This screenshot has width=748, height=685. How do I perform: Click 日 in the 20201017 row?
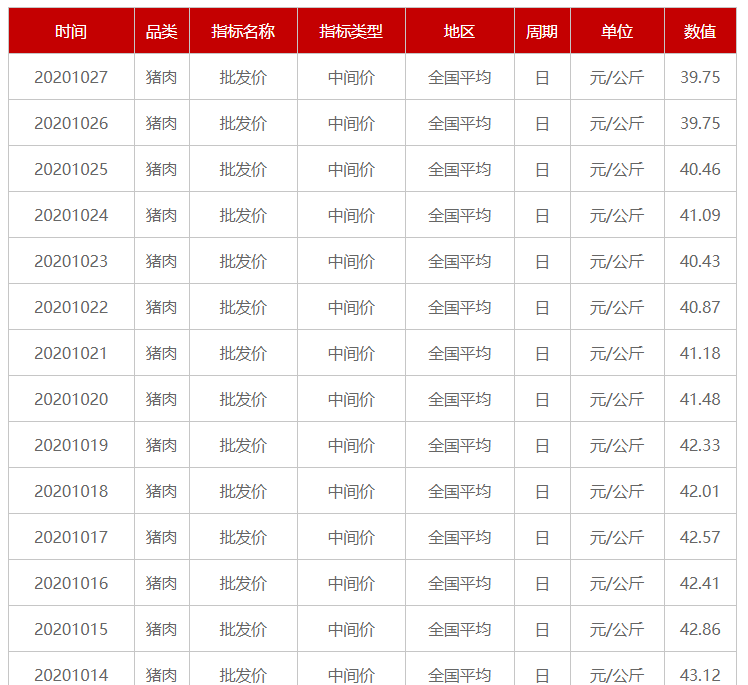click(x=542, y=538)
